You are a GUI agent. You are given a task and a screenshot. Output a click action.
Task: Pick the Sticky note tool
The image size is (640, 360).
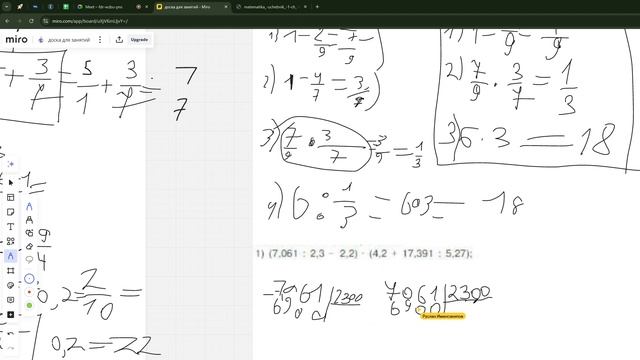click(x=11, y=212)
